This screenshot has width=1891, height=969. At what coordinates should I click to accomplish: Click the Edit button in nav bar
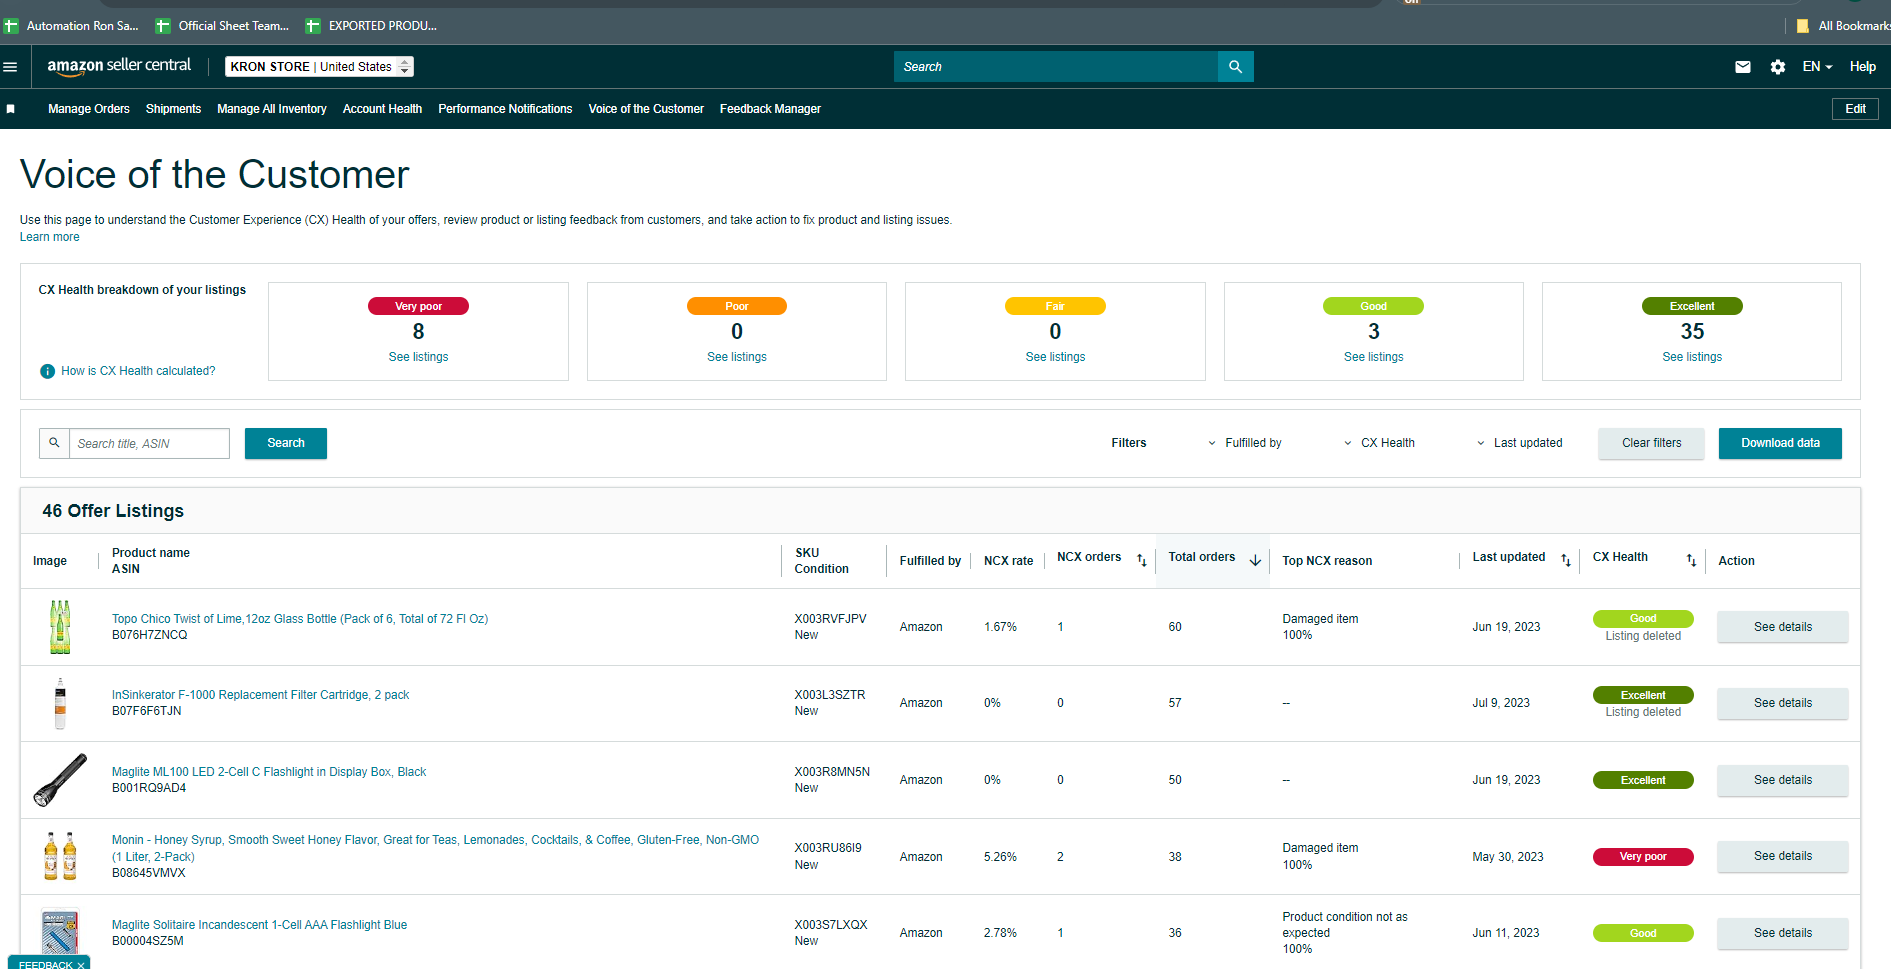tap(1855, 109)
